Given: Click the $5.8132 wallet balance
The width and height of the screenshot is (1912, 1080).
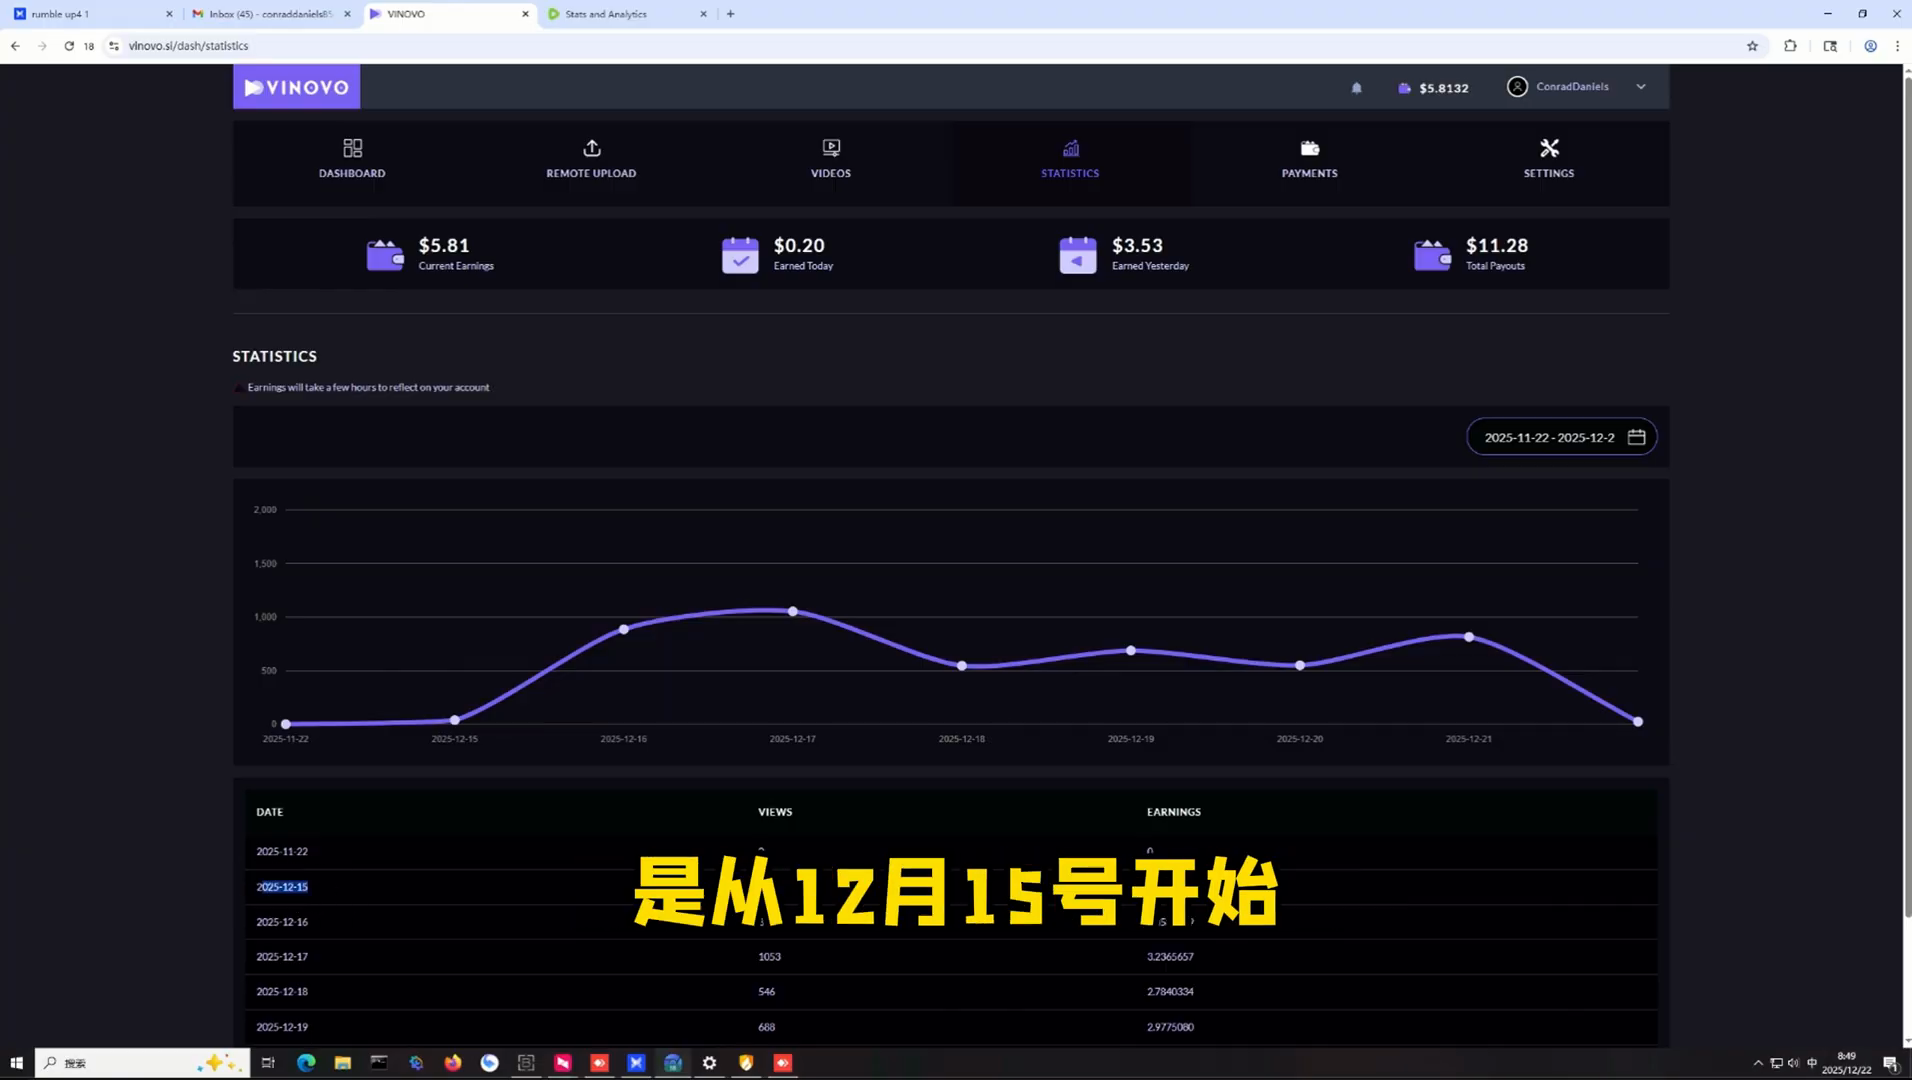Looking at the screenshot, I should (x=1433, y=88).
